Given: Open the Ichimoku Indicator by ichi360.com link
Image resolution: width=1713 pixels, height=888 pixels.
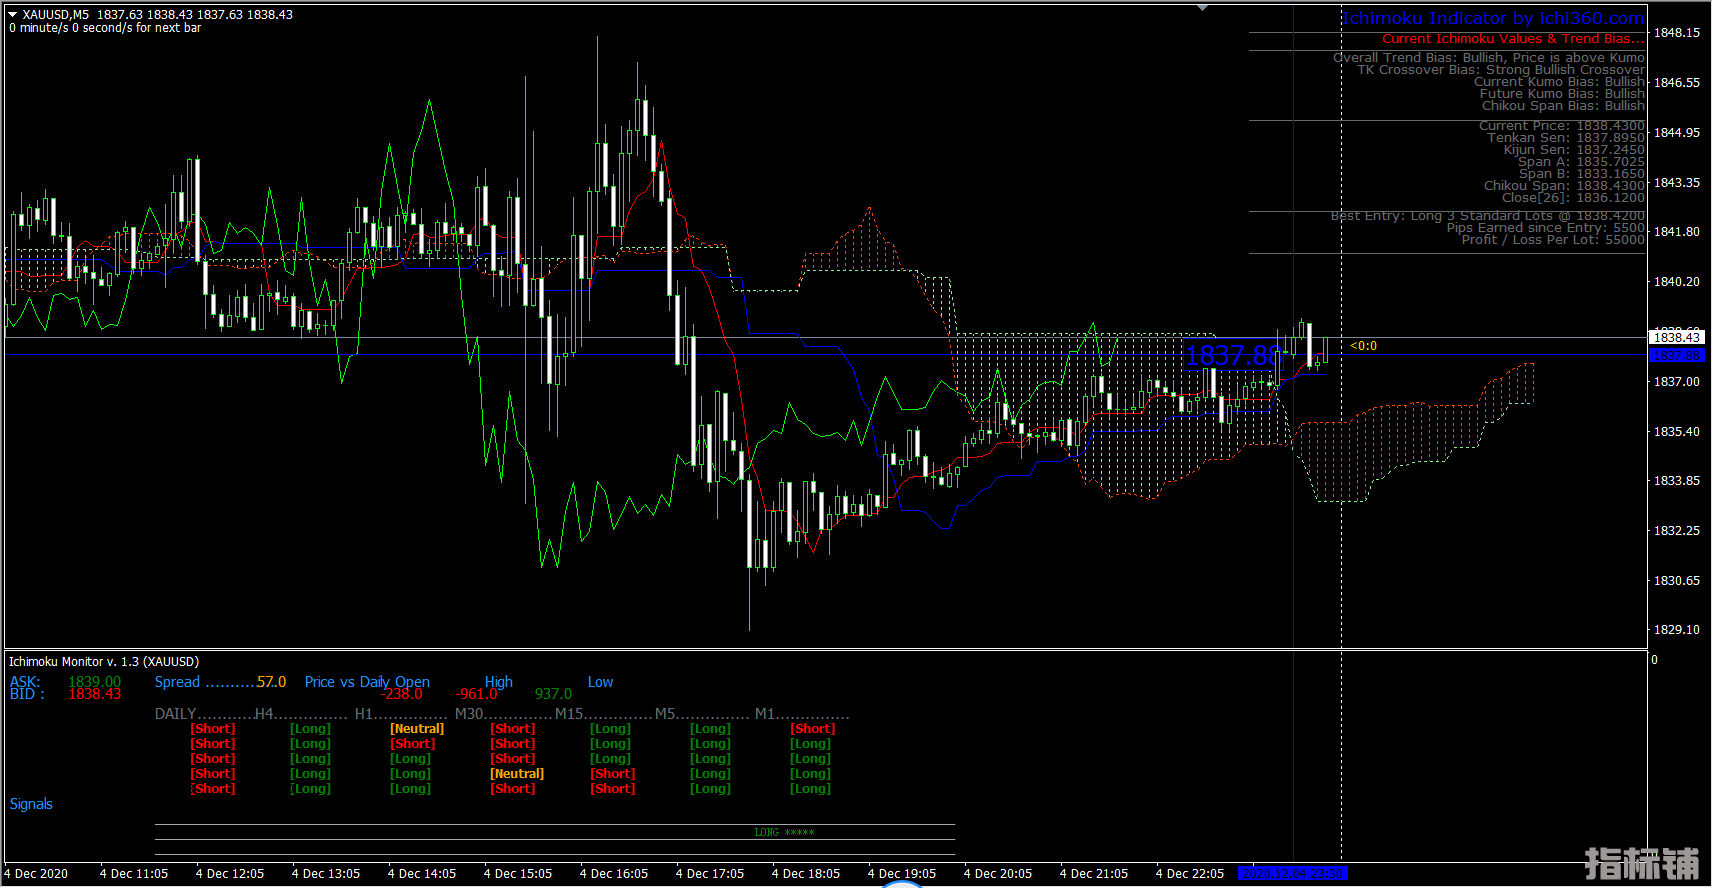Looking at the screenshot, I should point(1492,18).
